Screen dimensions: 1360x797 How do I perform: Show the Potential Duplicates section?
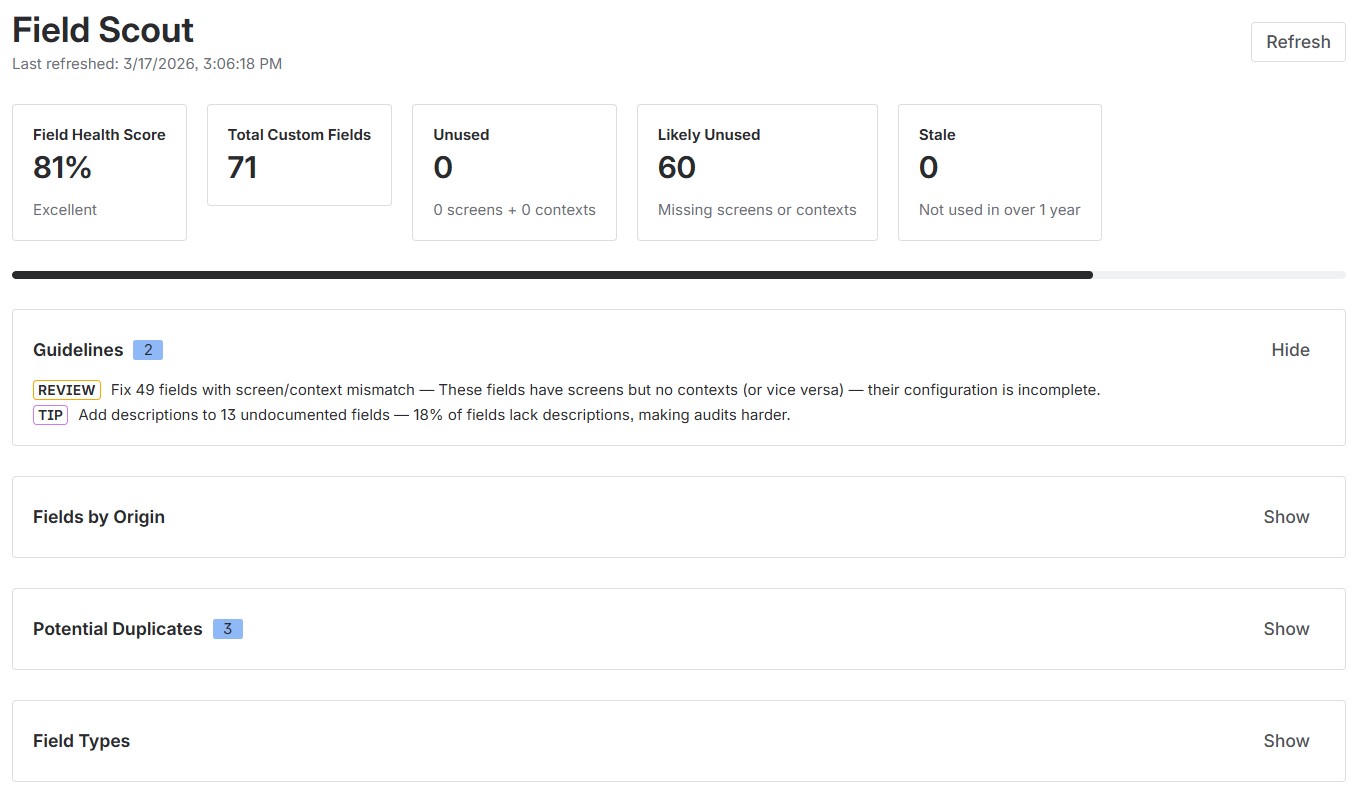[x=1286, y=628]
